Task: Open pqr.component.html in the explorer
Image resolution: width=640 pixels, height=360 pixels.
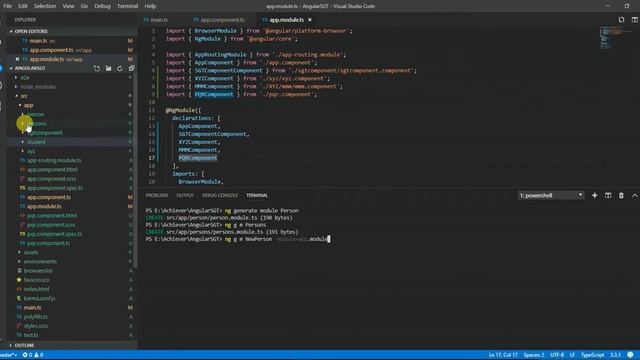Action: point(51,216)
